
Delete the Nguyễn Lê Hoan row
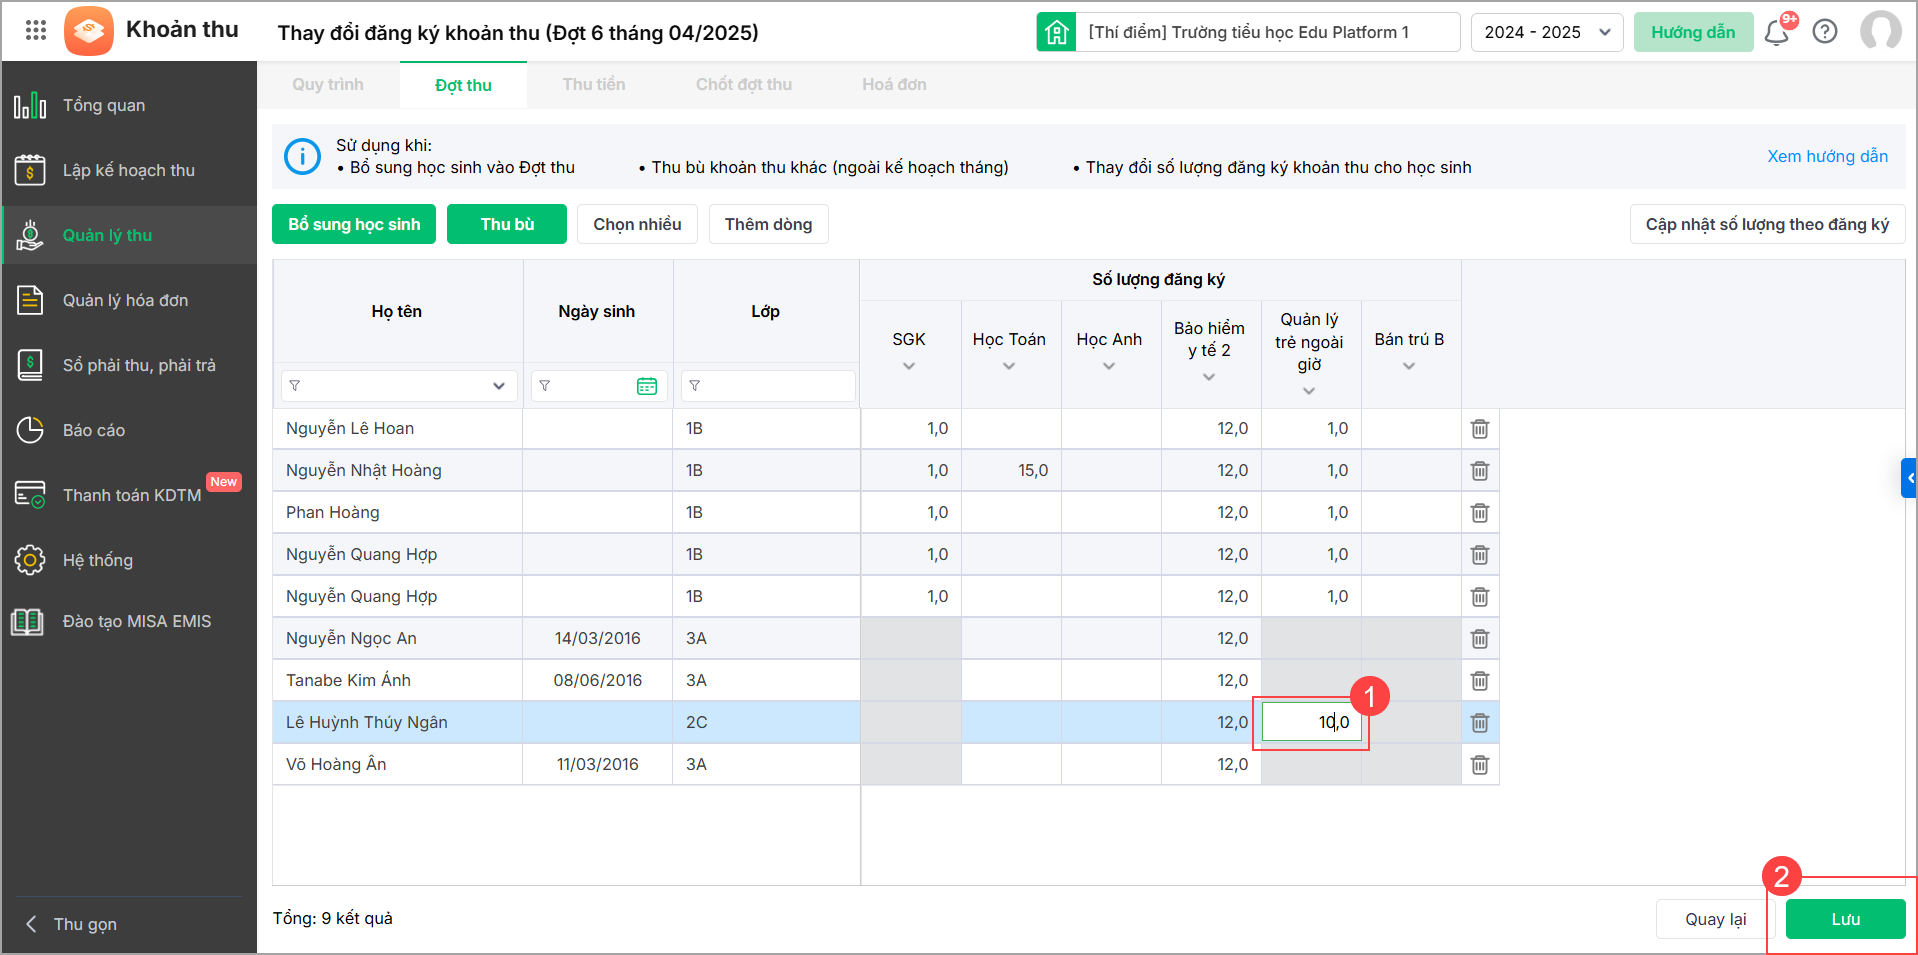(x=1480, y=429)
